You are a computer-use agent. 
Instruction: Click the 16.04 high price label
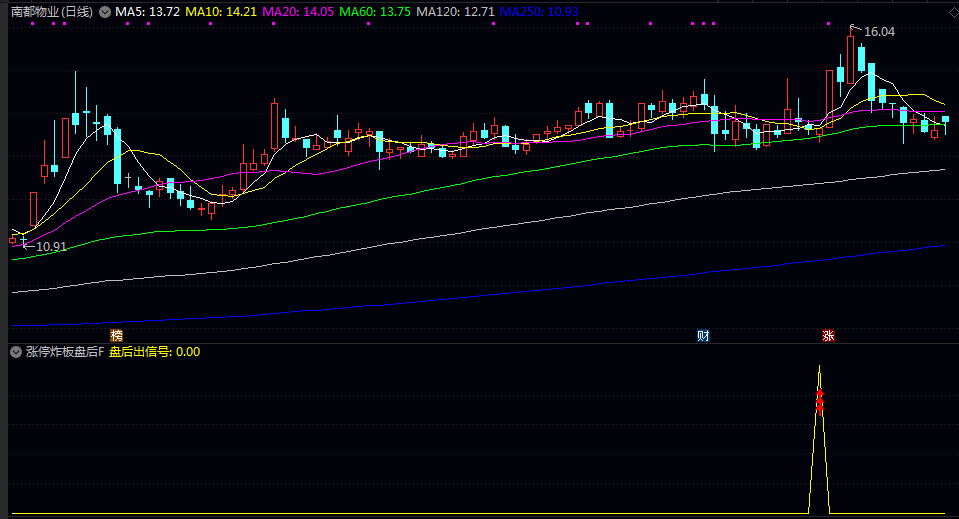point(879,32)
